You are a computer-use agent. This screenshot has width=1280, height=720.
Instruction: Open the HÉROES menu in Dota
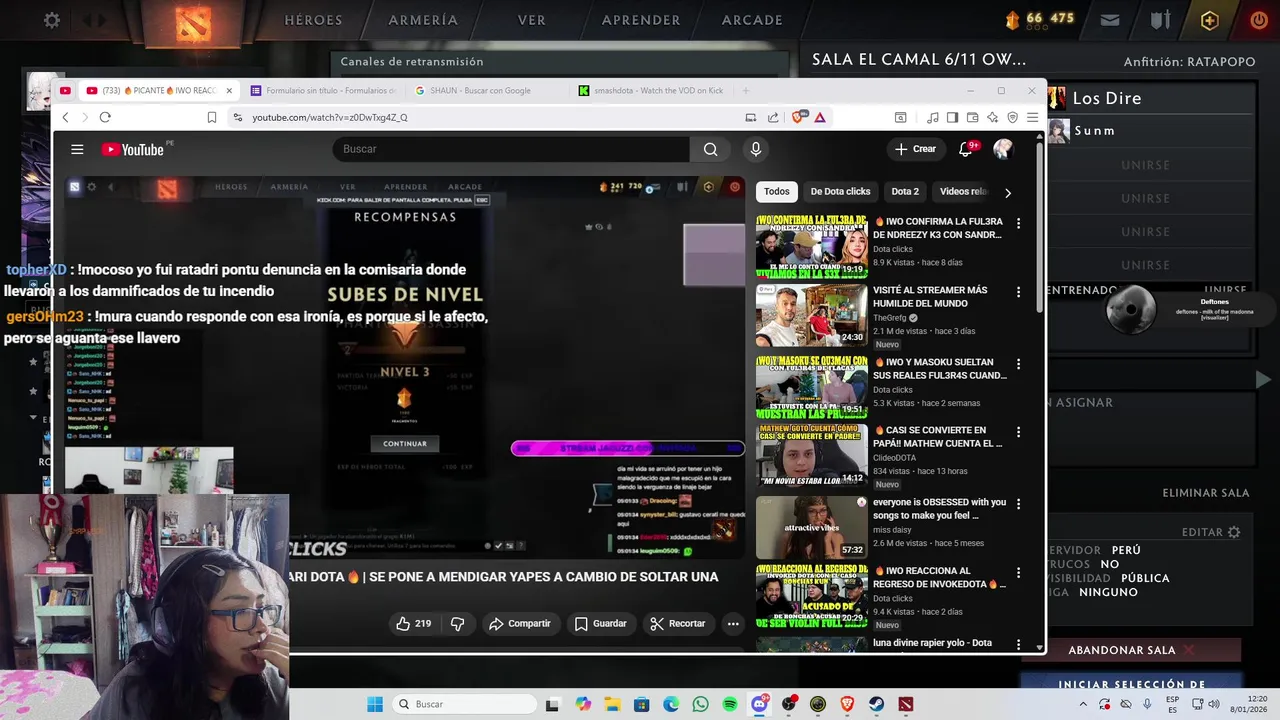[x=313, y=20]
